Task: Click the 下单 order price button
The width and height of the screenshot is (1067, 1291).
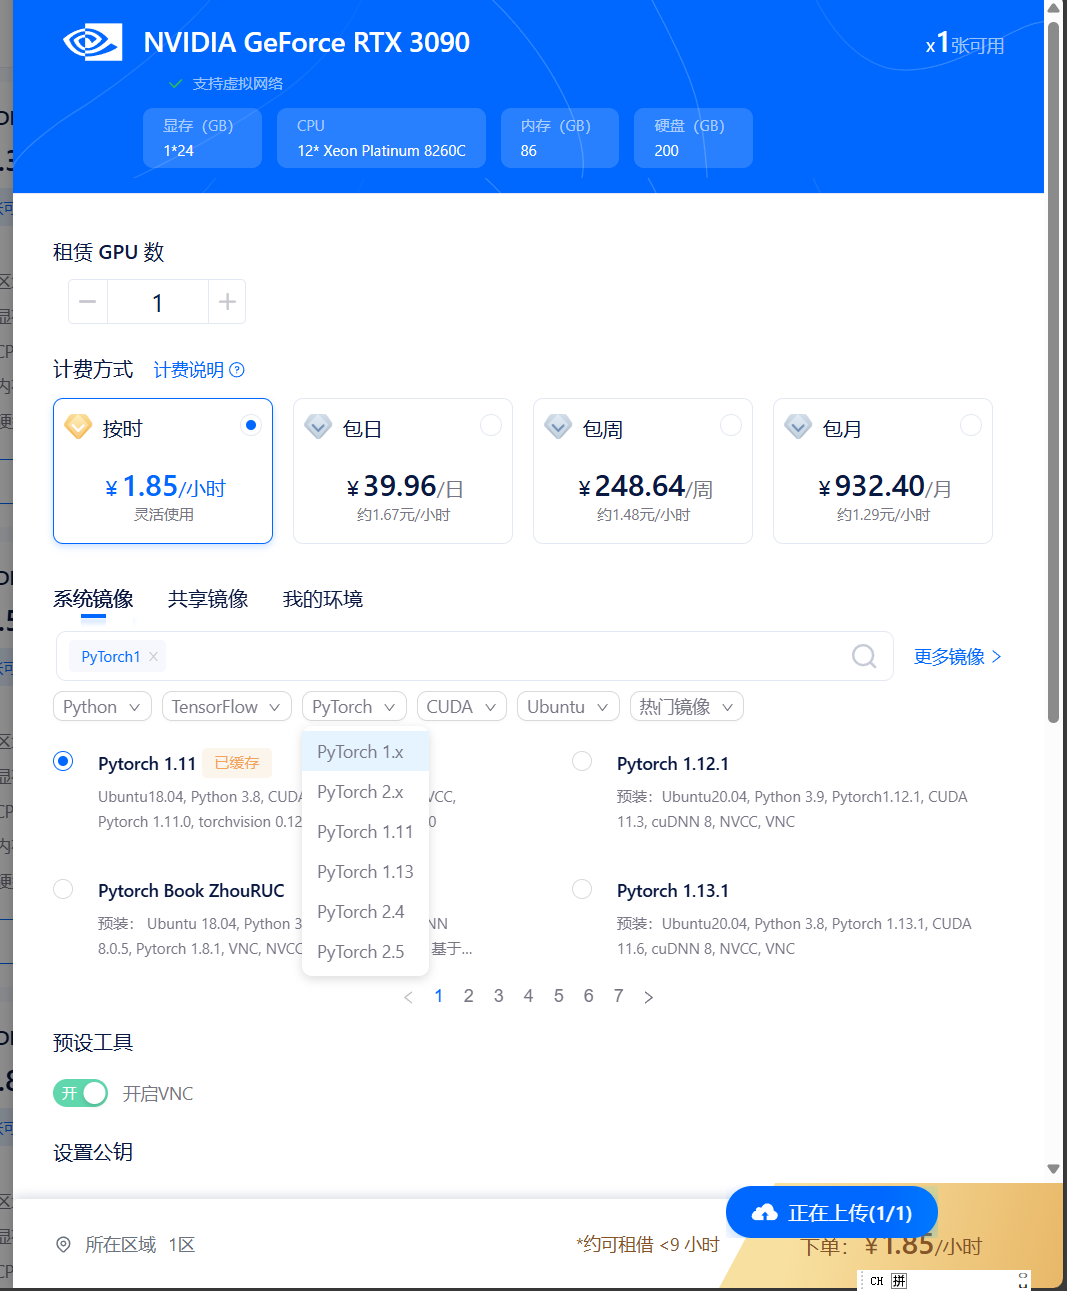Action: [x=892, y=1246]
